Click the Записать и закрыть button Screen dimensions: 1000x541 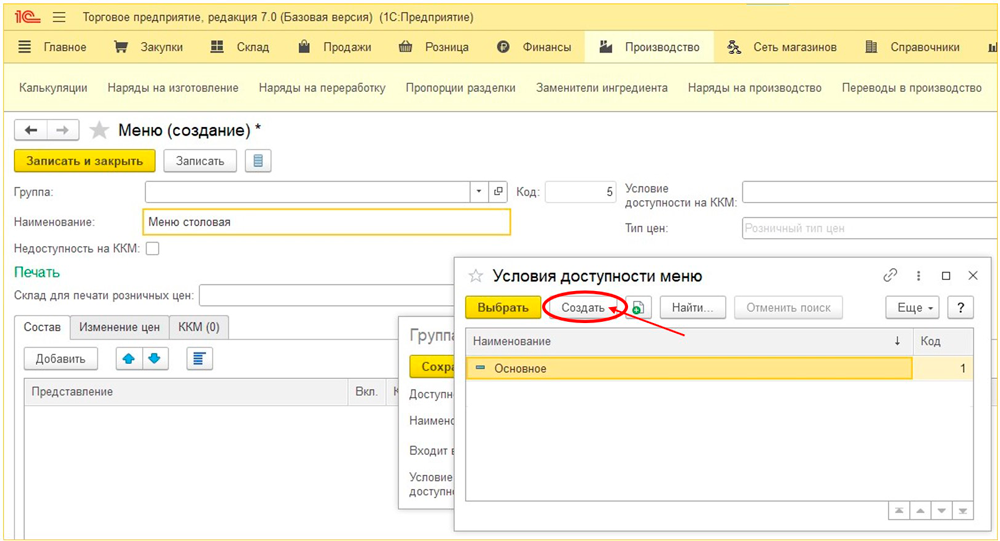pos(85,161)
